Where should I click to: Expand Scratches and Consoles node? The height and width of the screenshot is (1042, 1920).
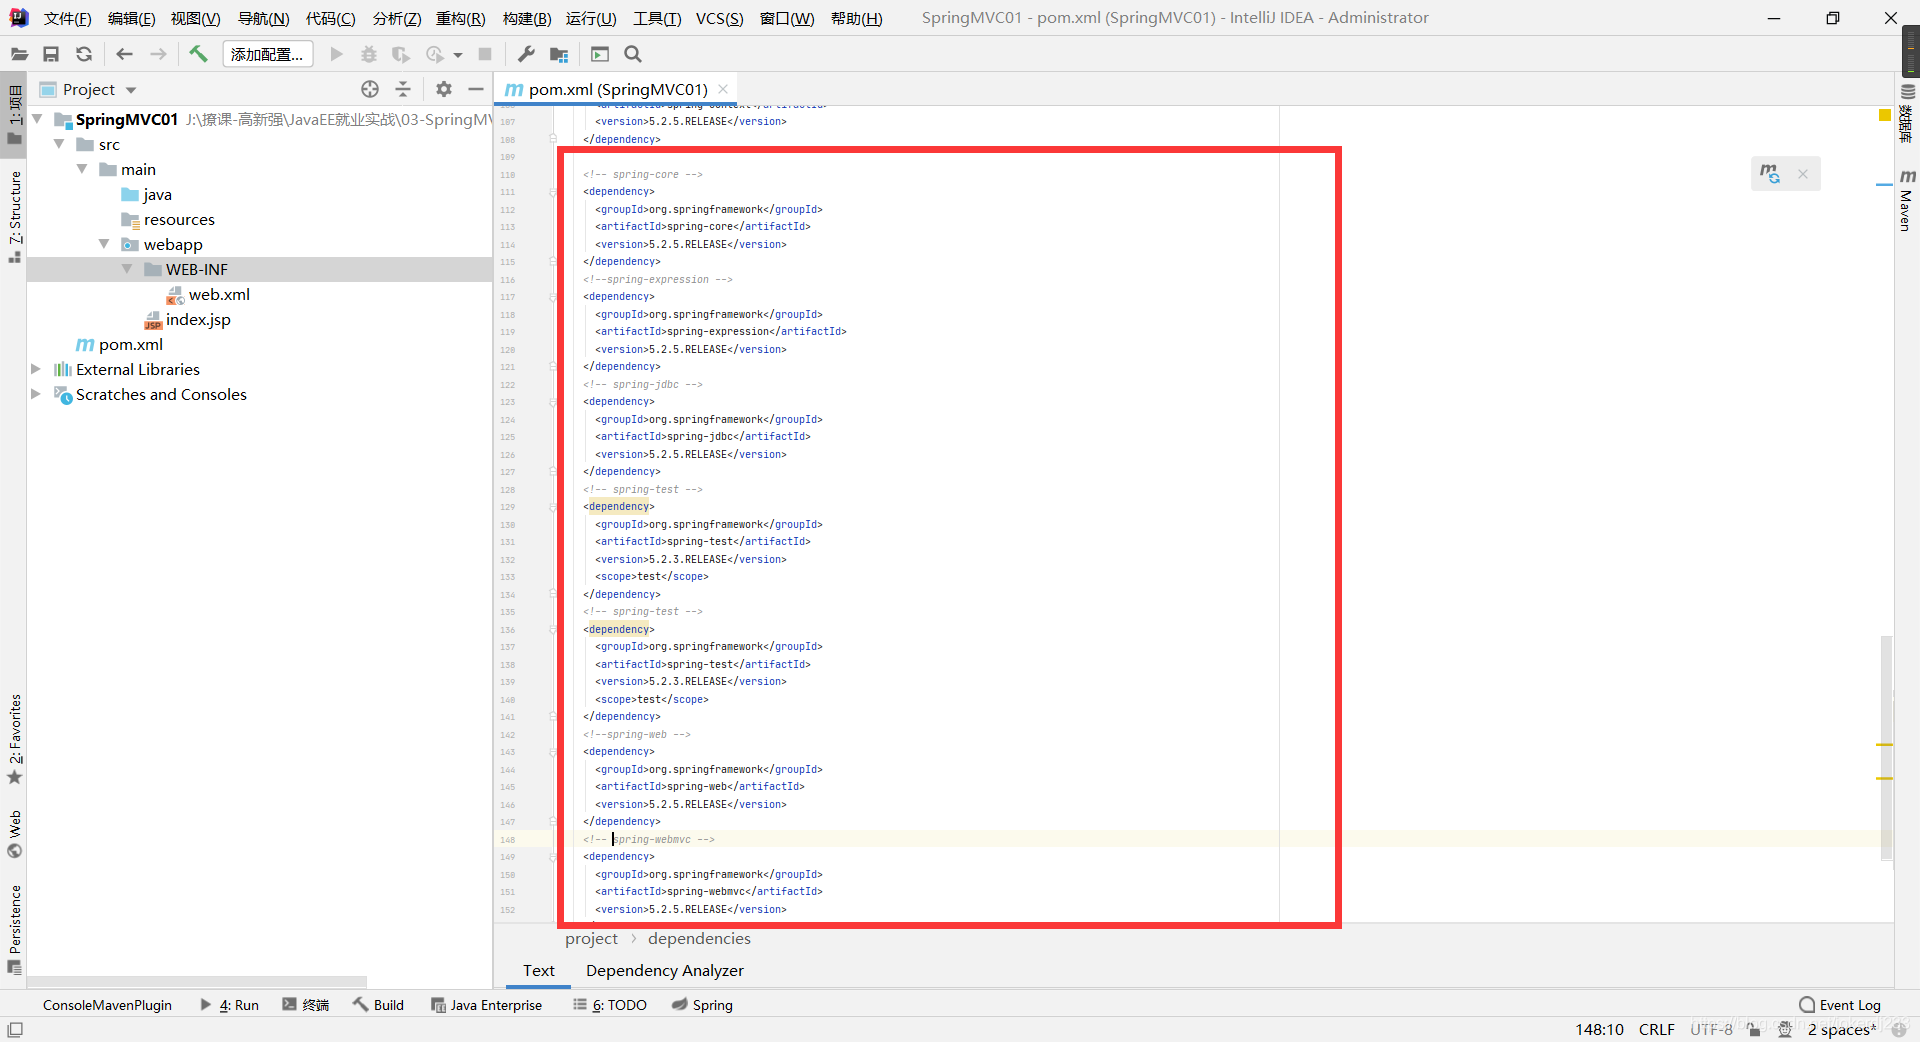36,394
